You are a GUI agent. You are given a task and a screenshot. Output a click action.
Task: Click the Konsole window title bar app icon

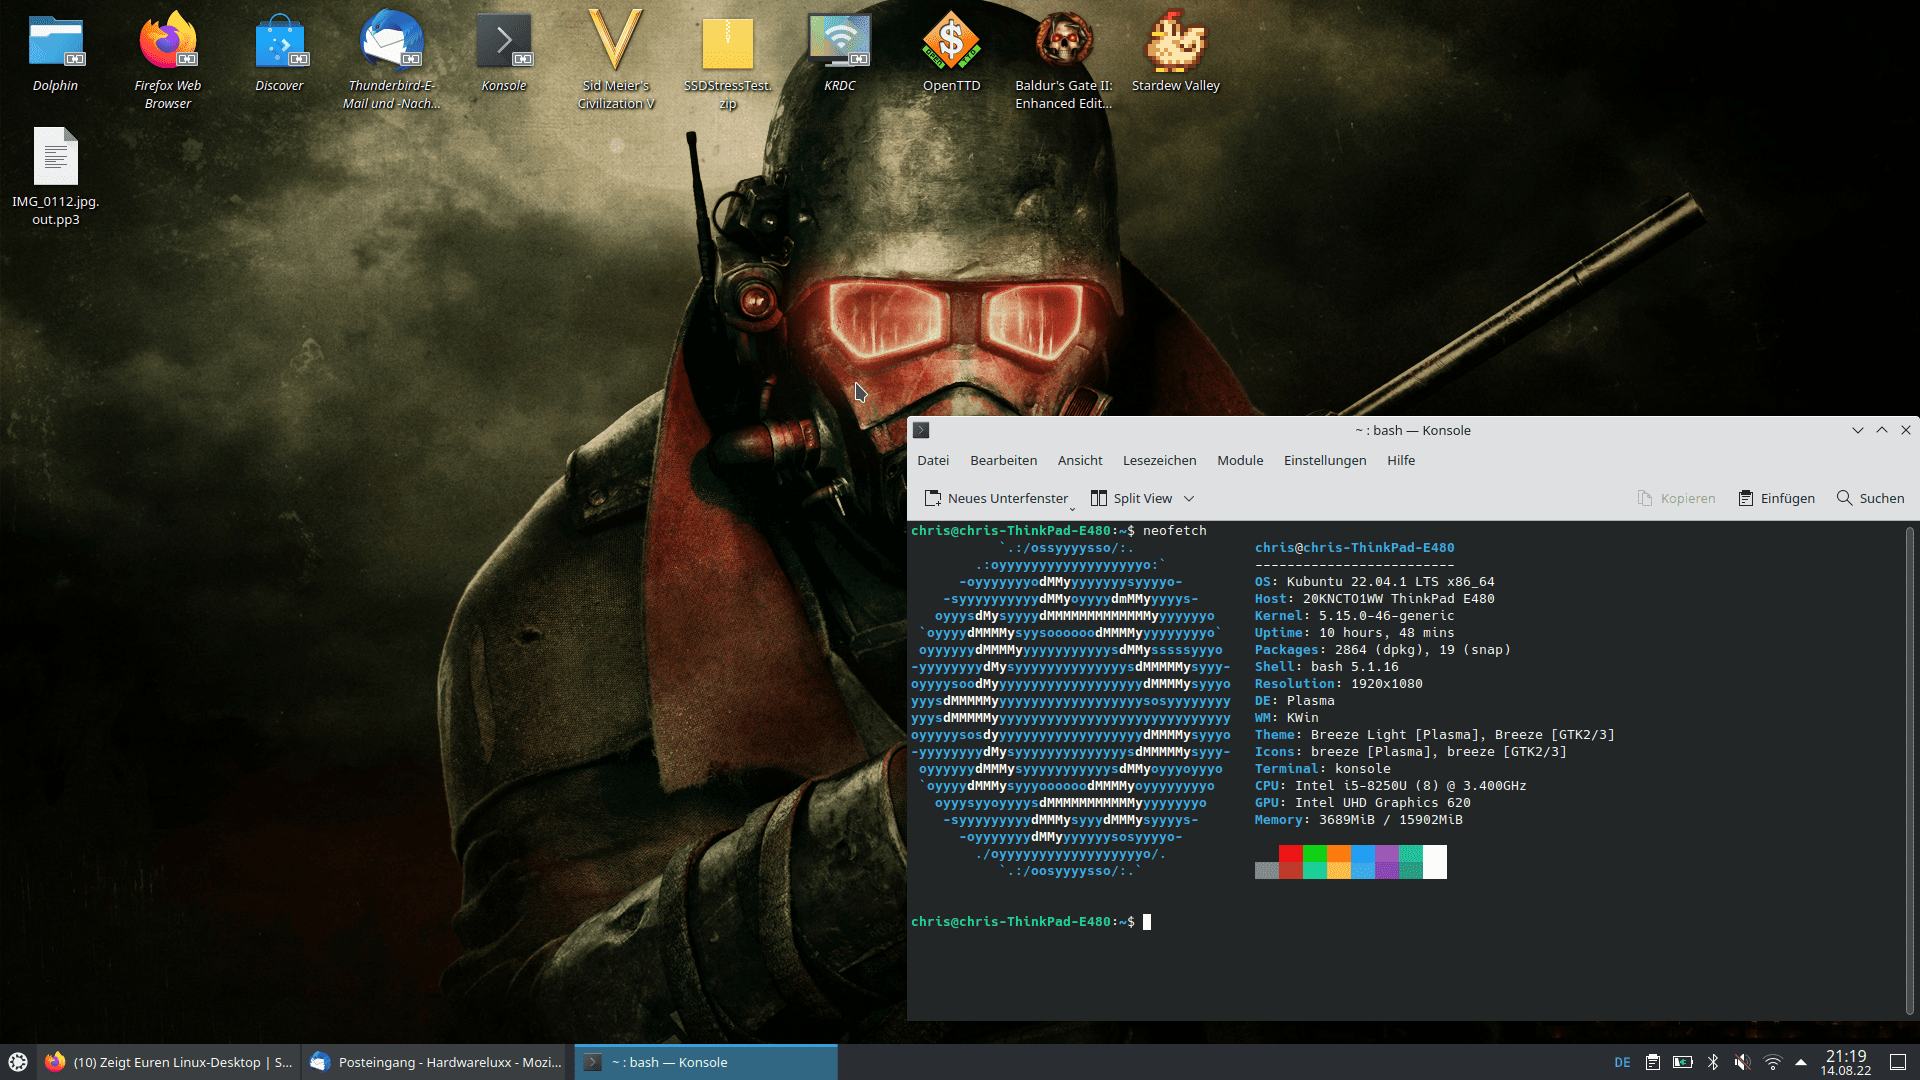921,430
